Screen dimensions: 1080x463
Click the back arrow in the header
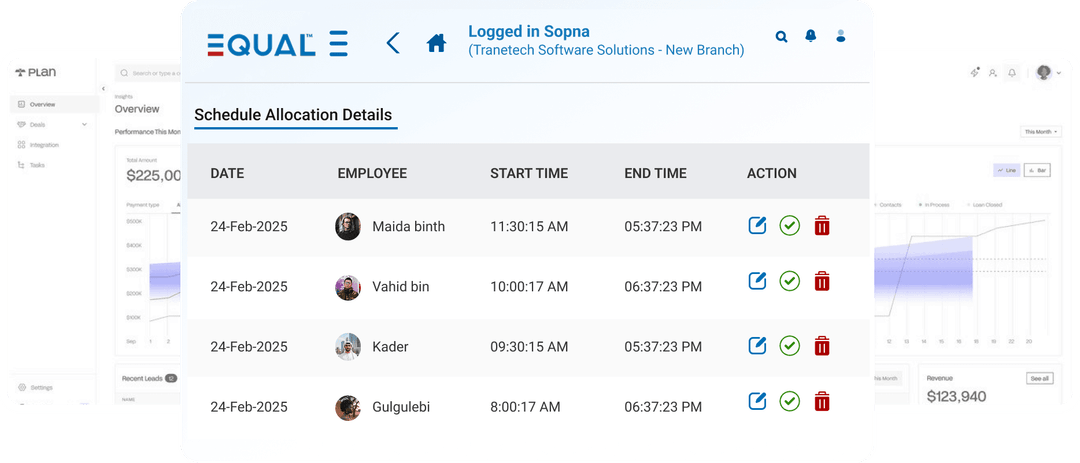point(393,43)
